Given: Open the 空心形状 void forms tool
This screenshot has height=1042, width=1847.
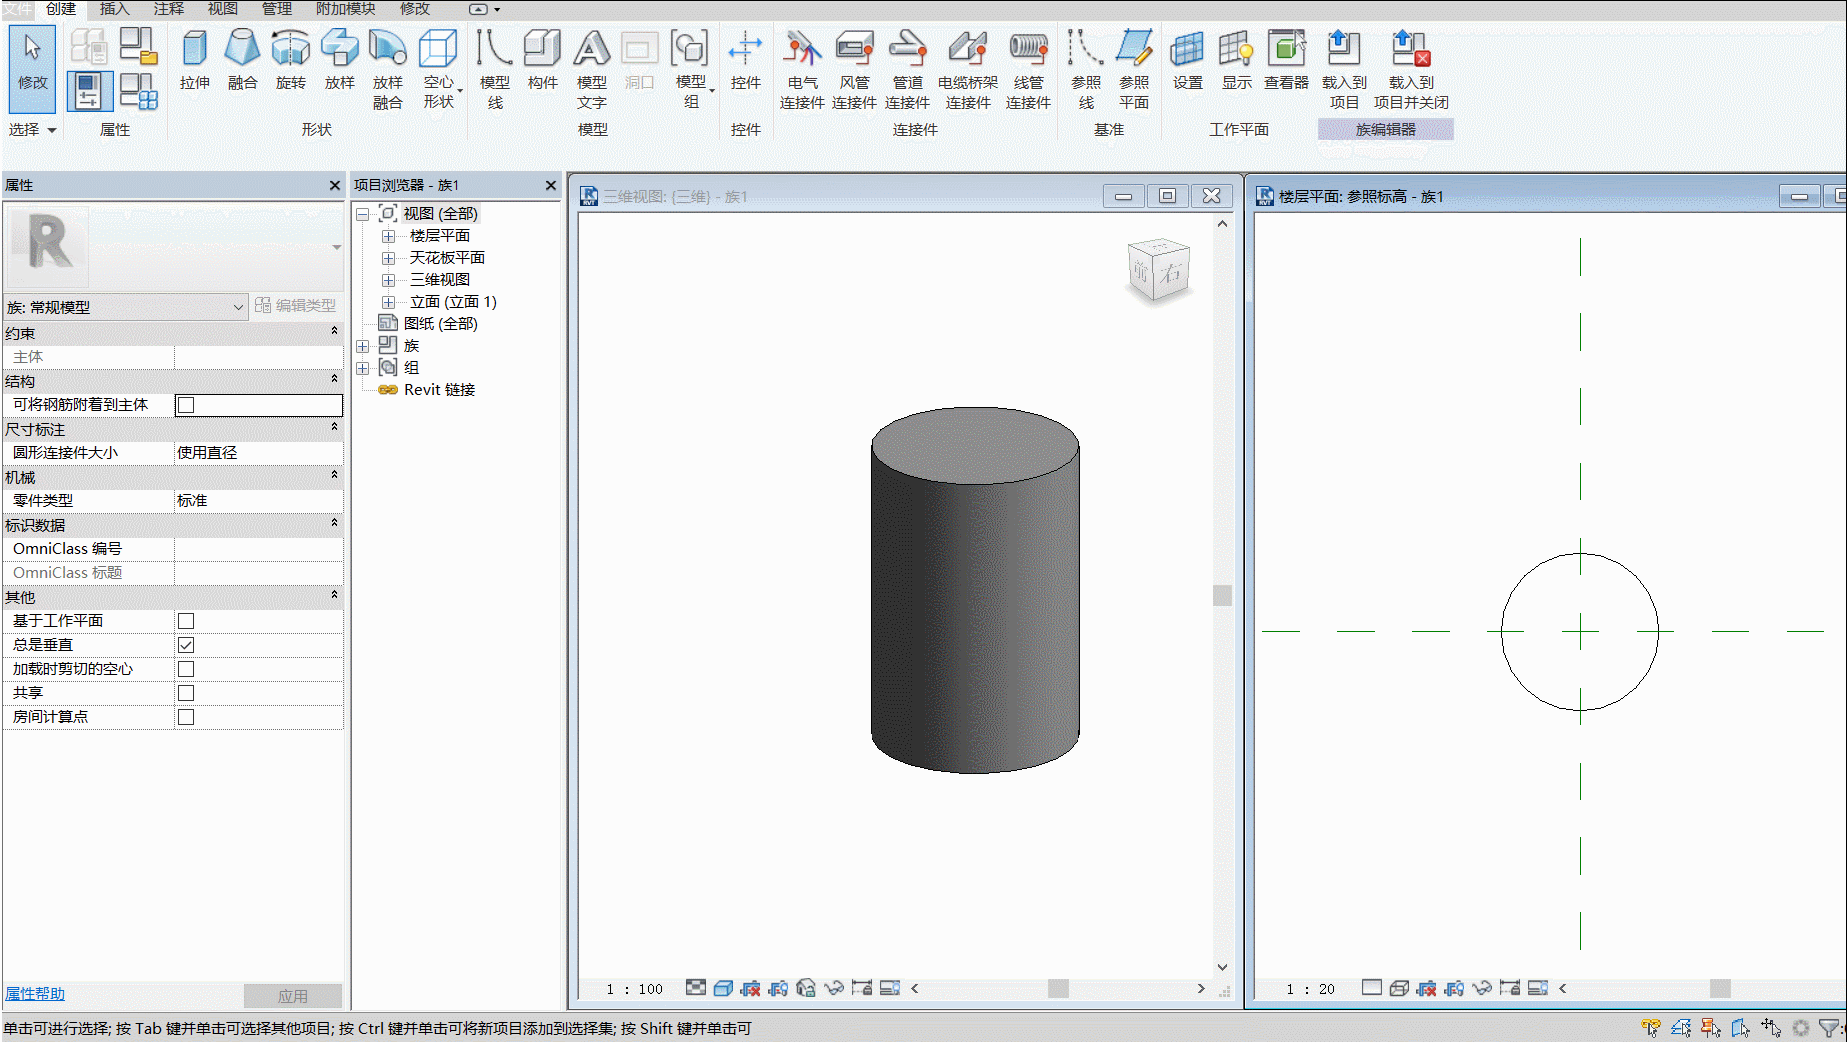Looking at the screenshot, I should (439, 68).
